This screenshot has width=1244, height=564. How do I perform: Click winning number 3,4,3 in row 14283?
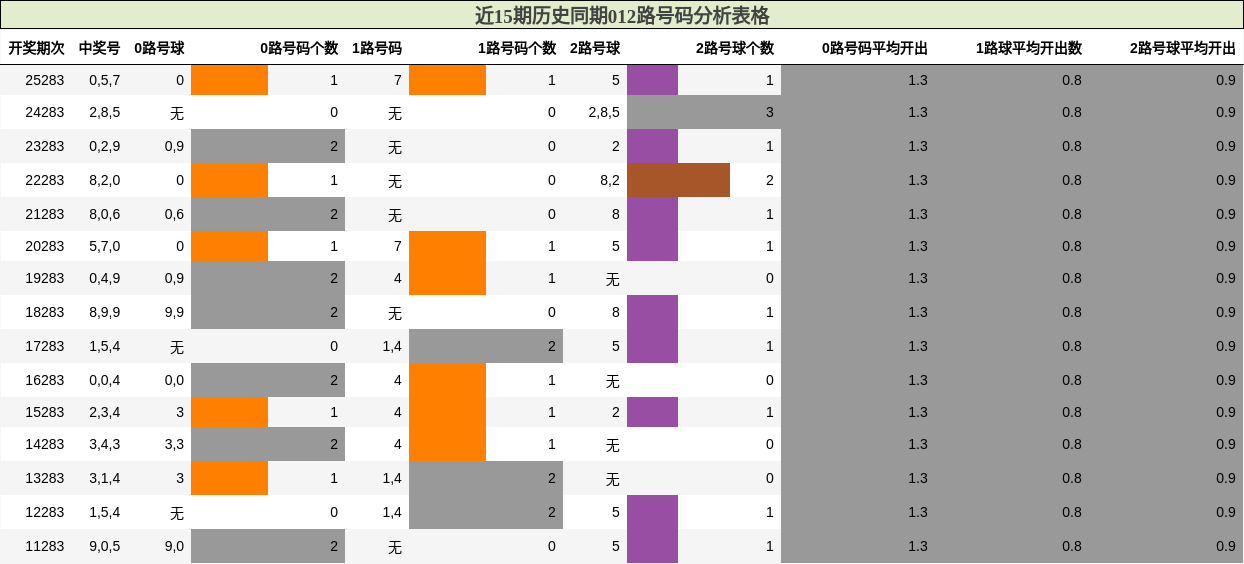[x=105, y=444]
